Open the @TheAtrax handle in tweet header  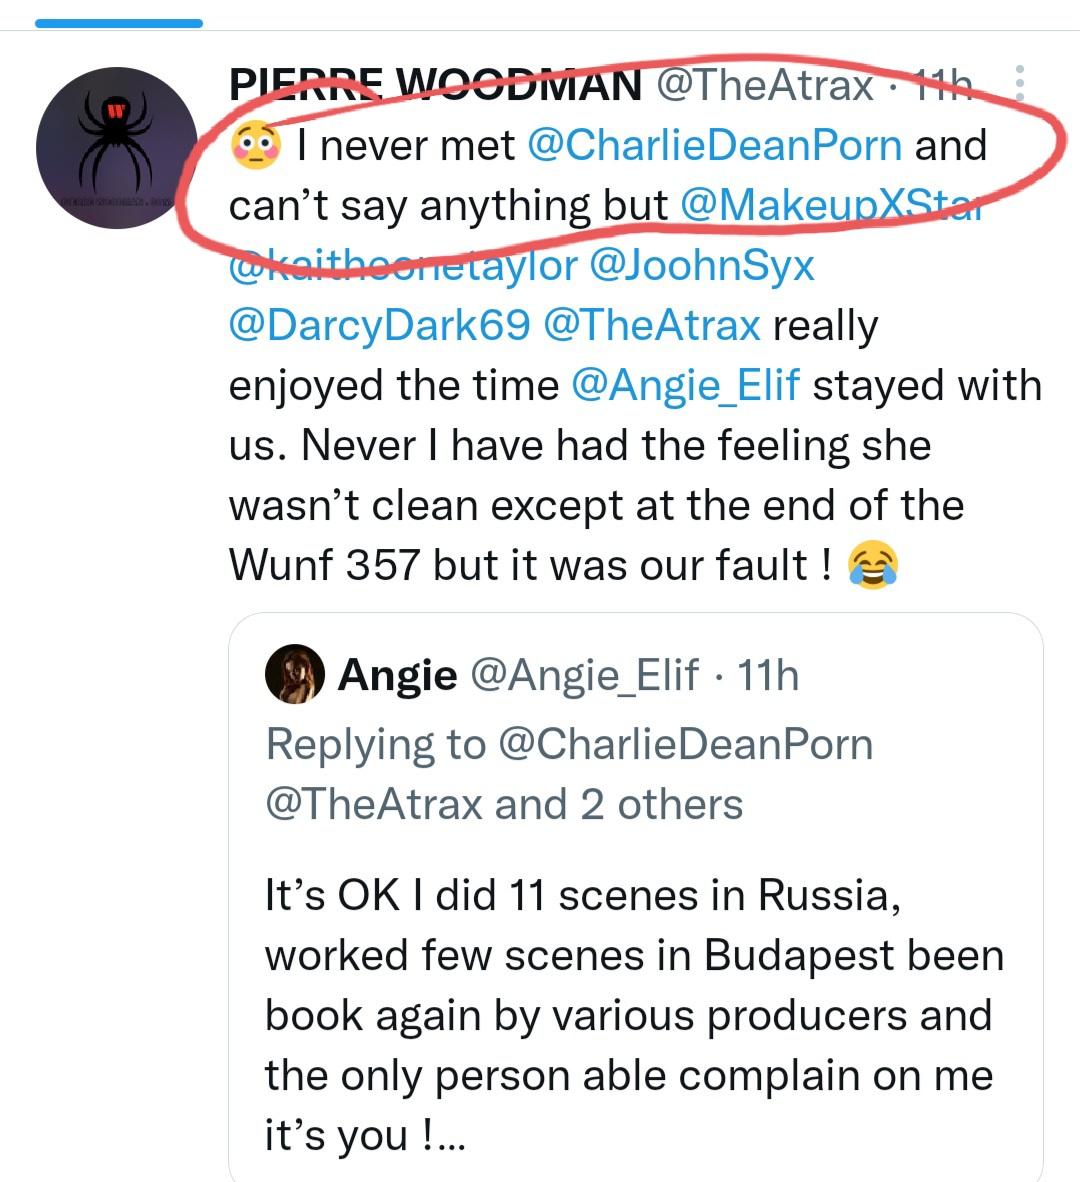pyautogui.click(x=764, y=86)
